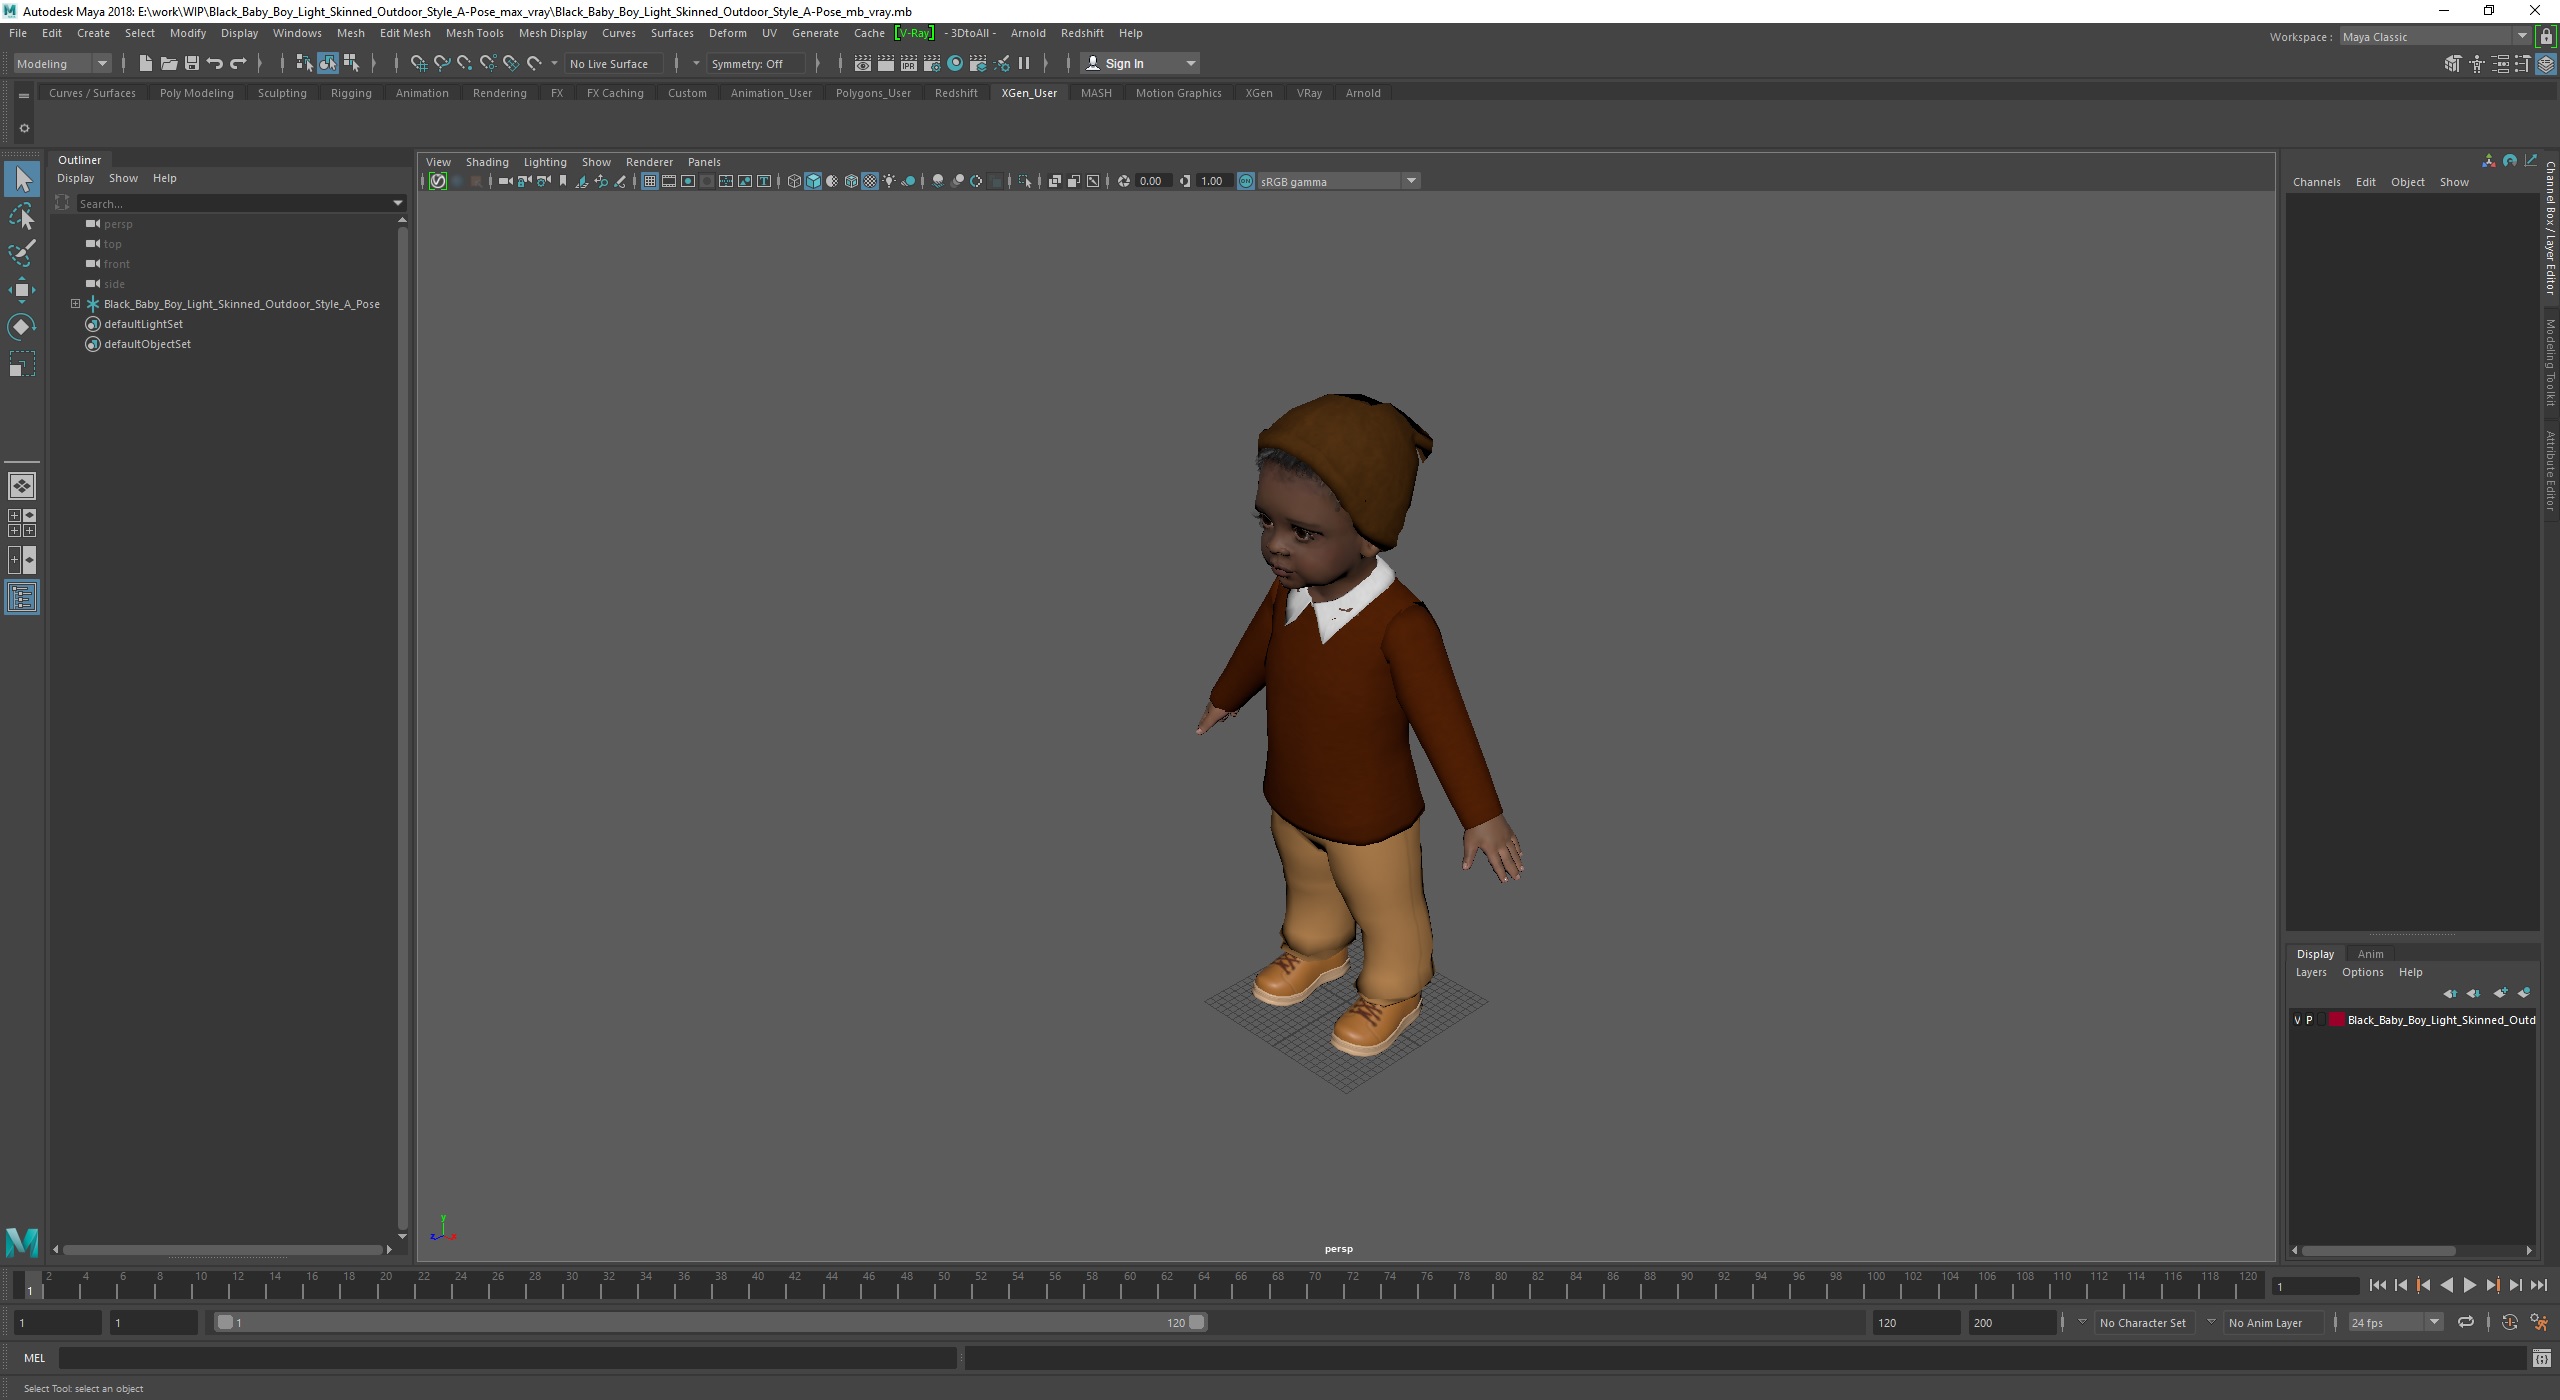The image size is (2560, 1400).
Task: Toggle sRGB gamma display checkbox
Action: (1243, 181)
